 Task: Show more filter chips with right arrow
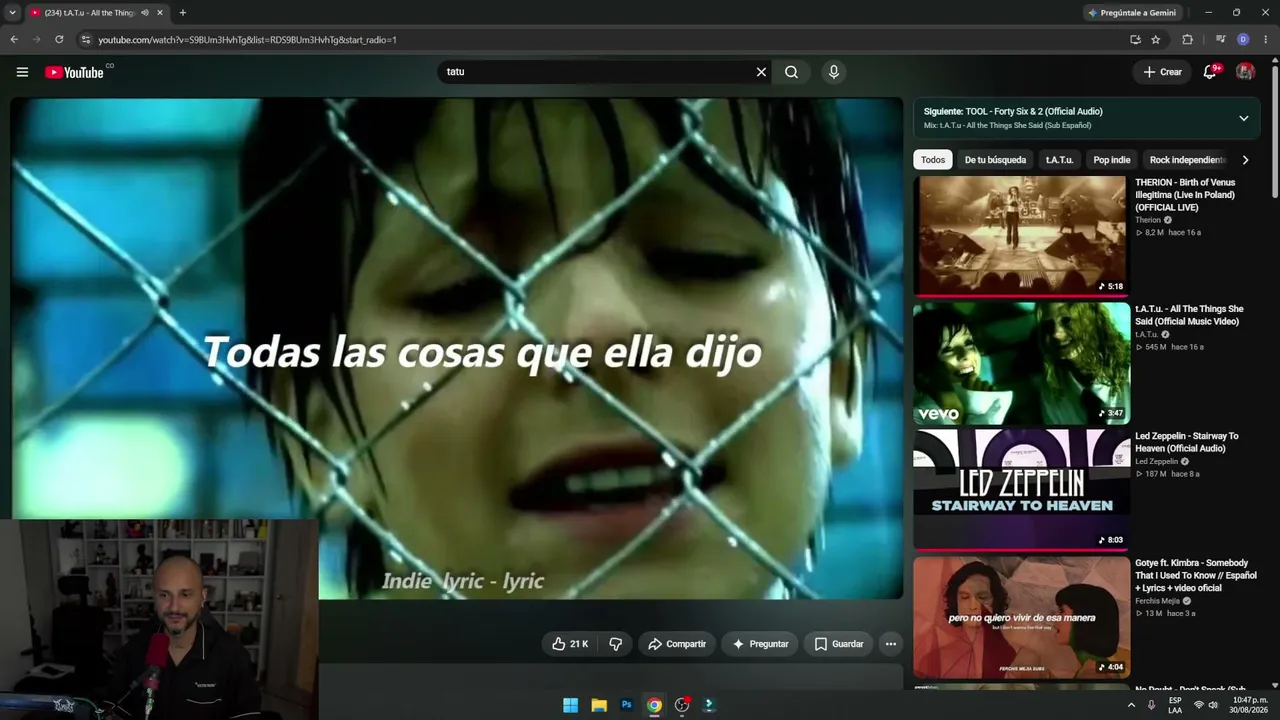coord(1245,160)
